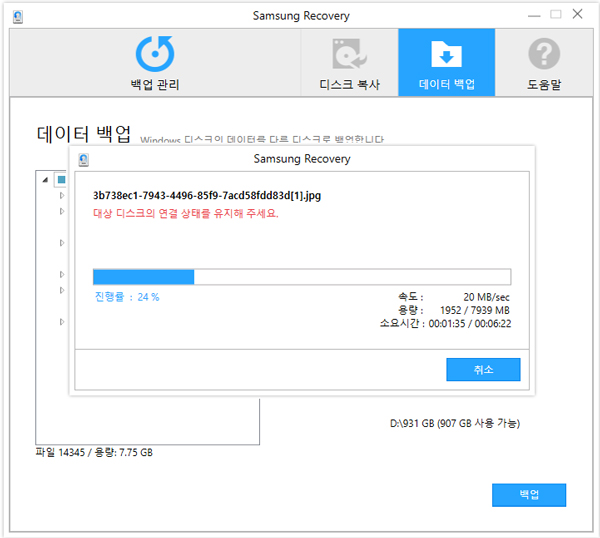Click the Samsung Recovery title bar app icon
The height and width of the screenshot is (538, 600).
18,16
